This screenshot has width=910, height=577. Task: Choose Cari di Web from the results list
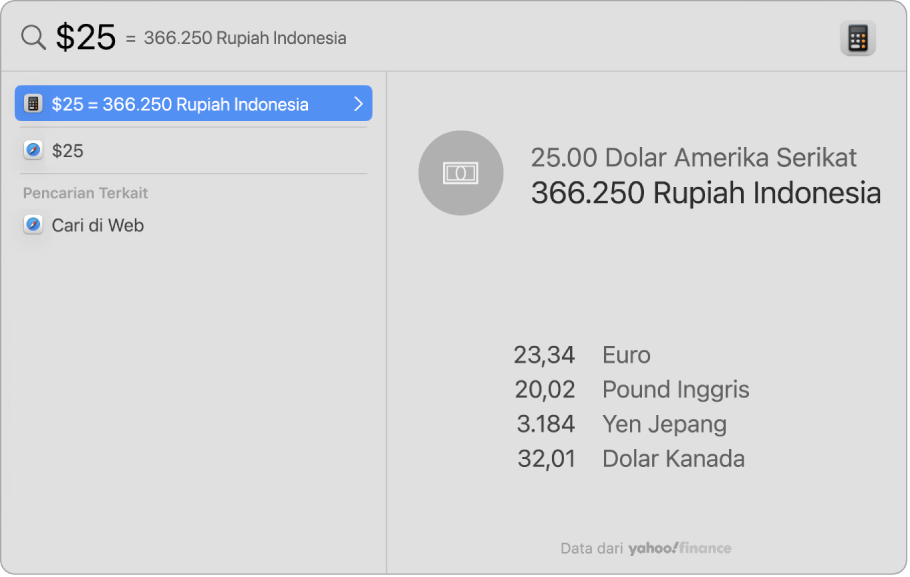[97, 225]
